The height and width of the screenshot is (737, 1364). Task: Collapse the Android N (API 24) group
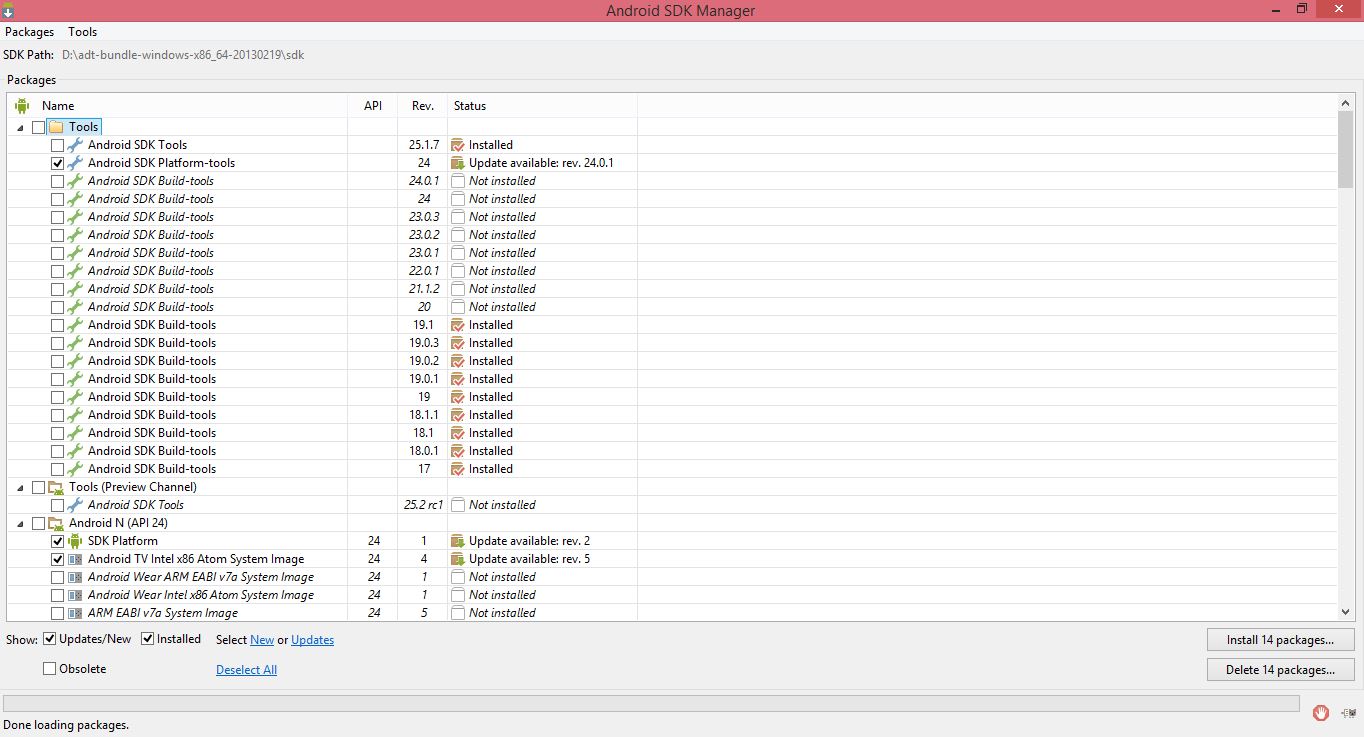click(21, 524)
